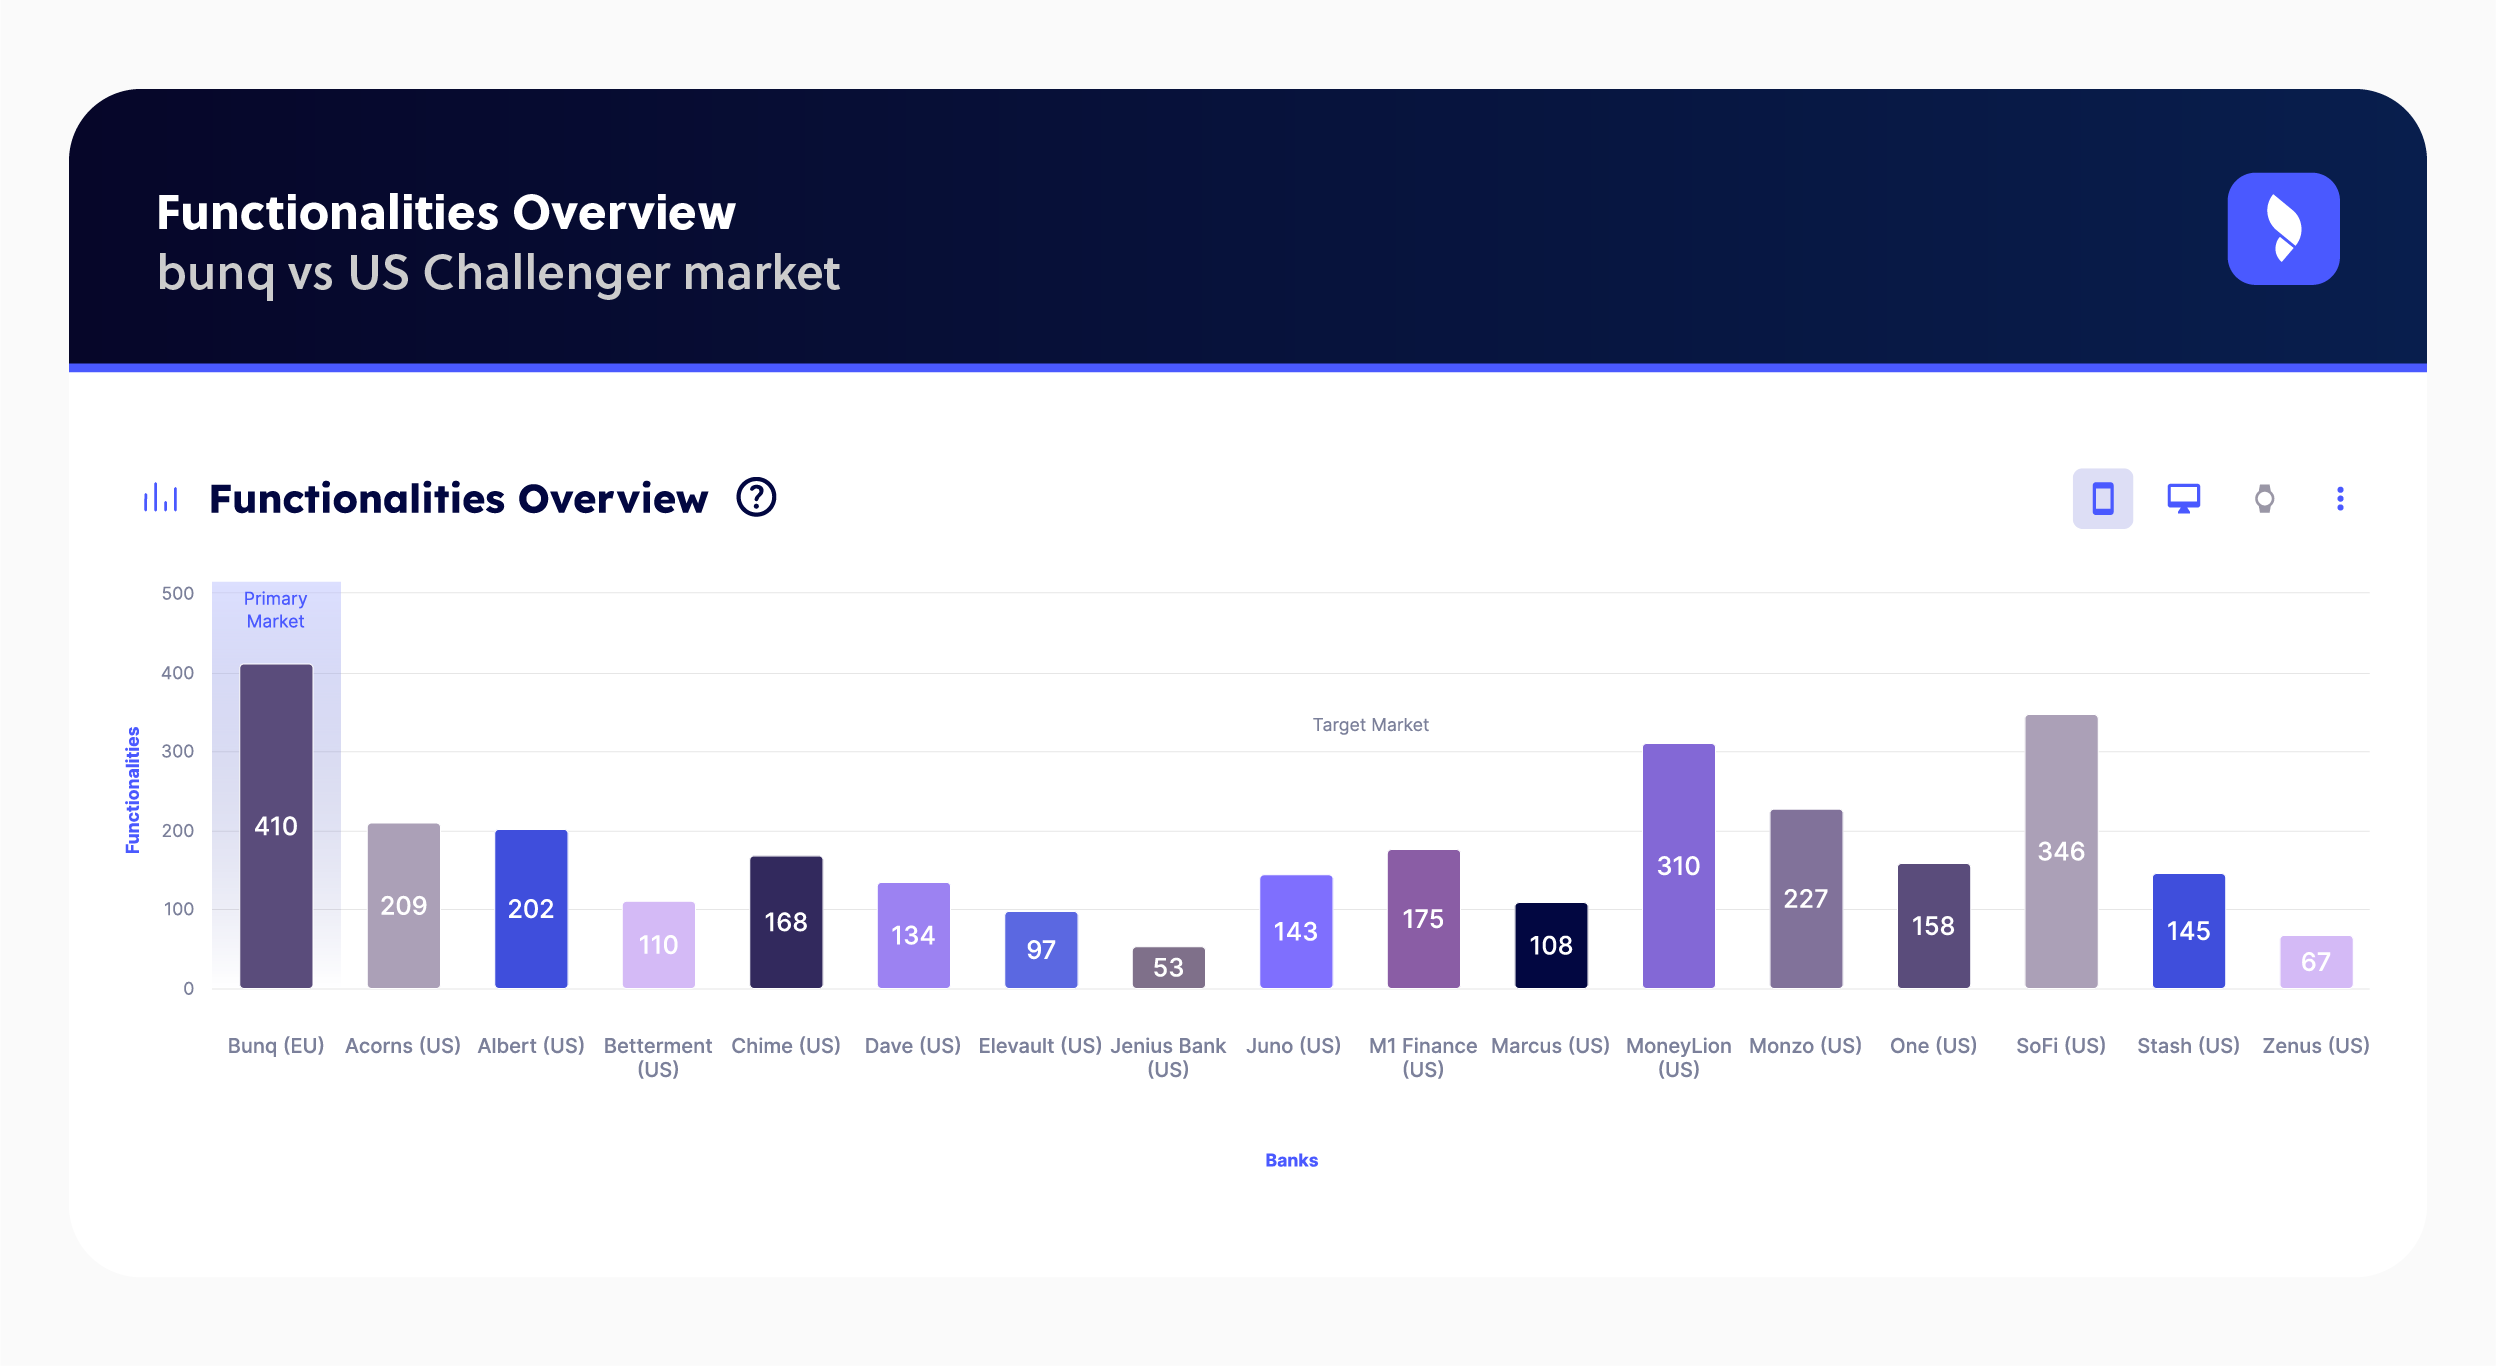Click the Stash bar showing 145

[x=2188, y=931]
